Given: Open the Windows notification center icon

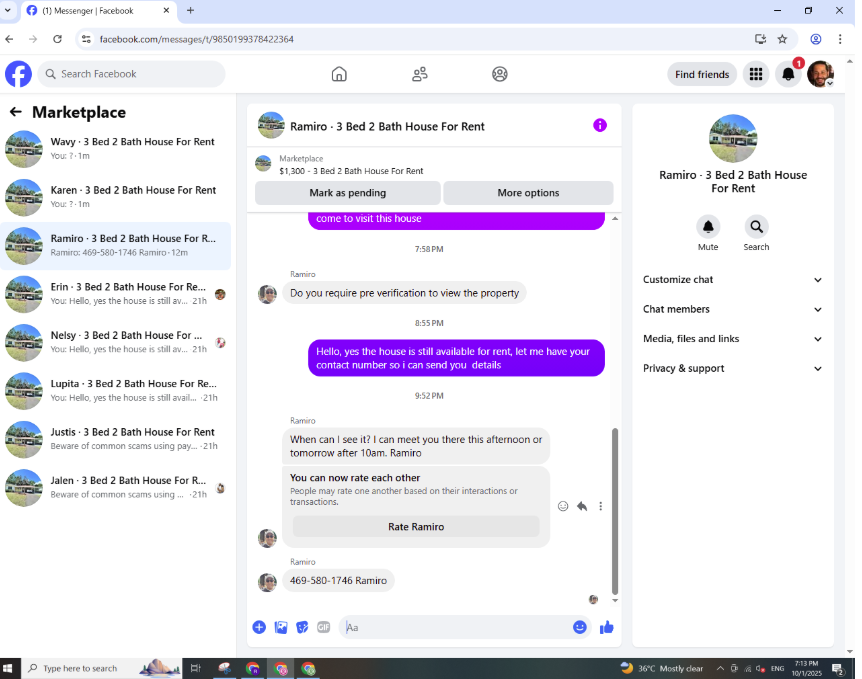Looking at the screenshot, I should pyautogui.click(x=838, y=669).
